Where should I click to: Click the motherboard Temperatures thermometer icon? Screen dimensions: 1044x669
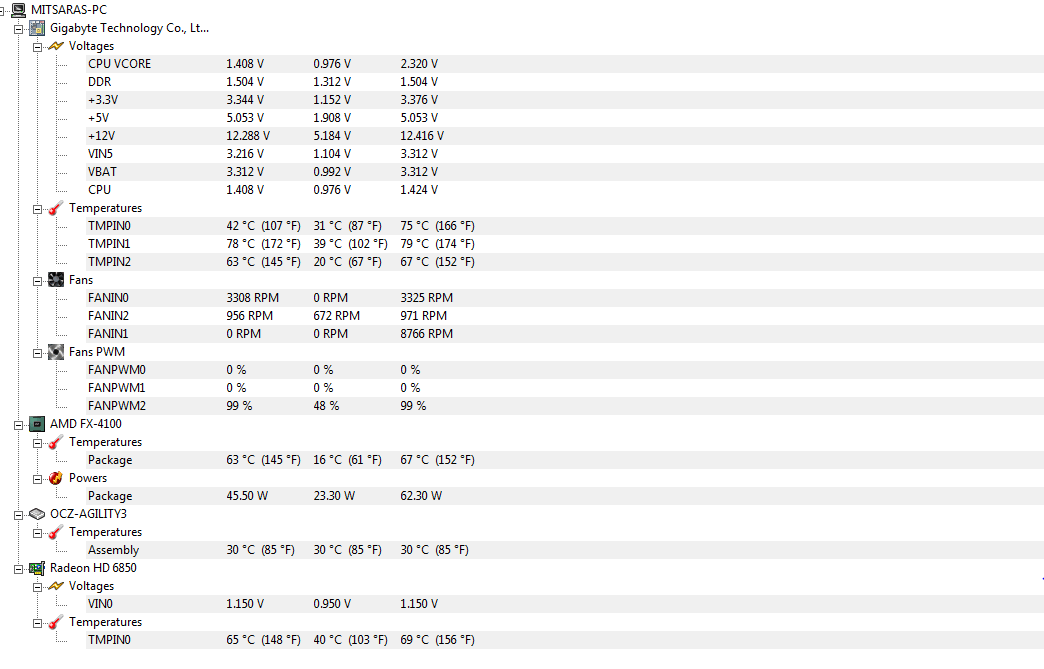coord(56,208)
